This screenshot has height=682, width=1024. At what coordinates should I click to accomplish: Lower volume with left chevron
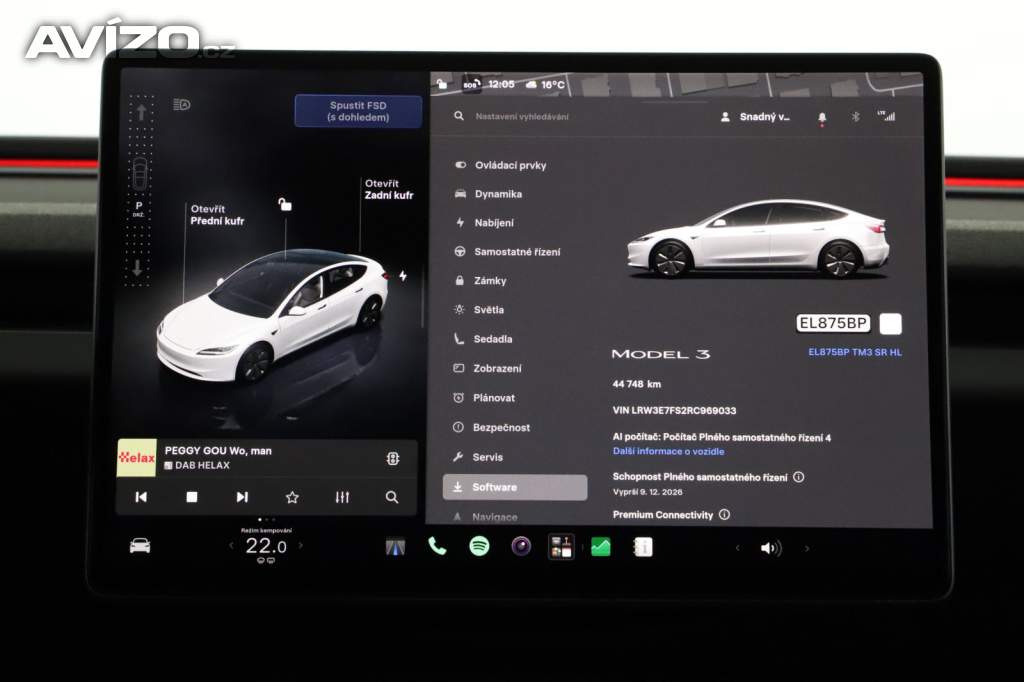click(x=738, y=548)
